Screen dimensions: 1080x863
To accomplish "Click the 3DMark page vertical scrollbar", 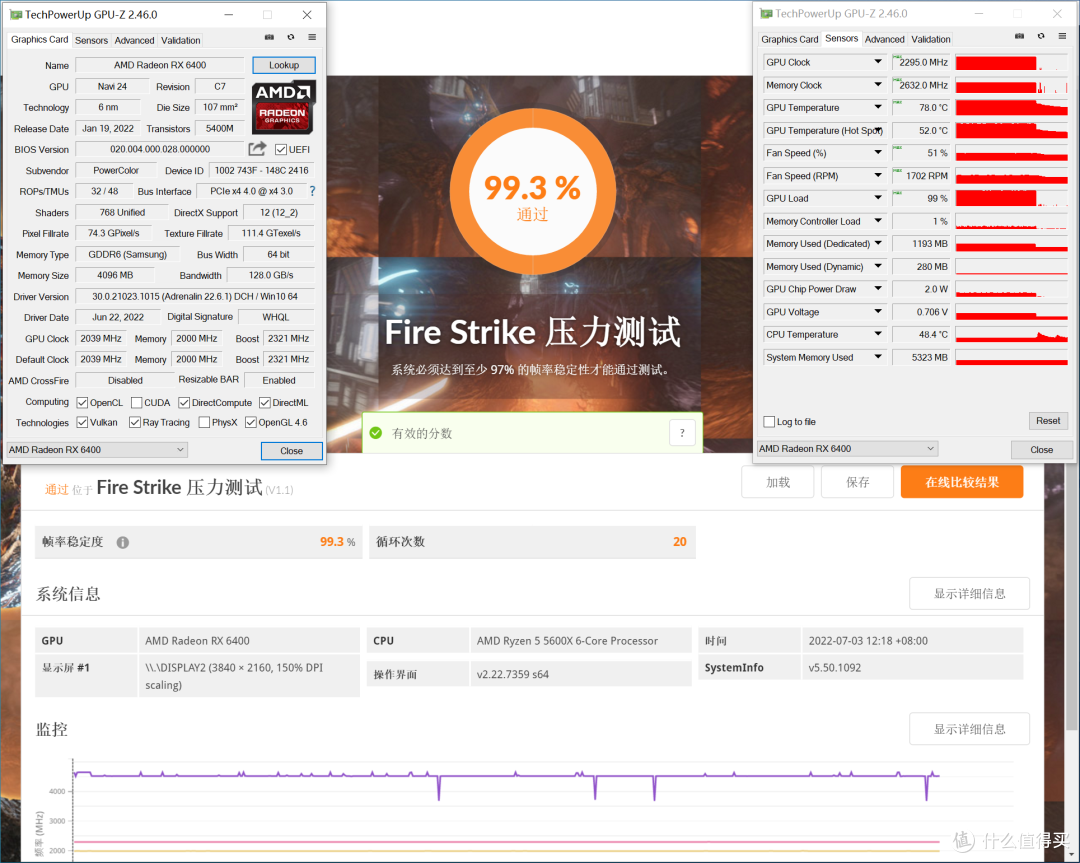I will 1073,596.
